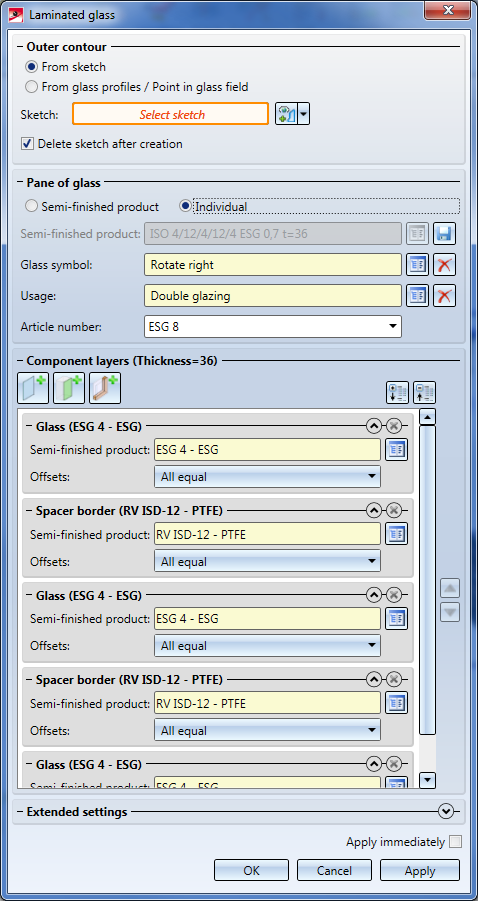Click the Select sketch field
Viewport: 478px width, 901px height.
click(170, 114)
